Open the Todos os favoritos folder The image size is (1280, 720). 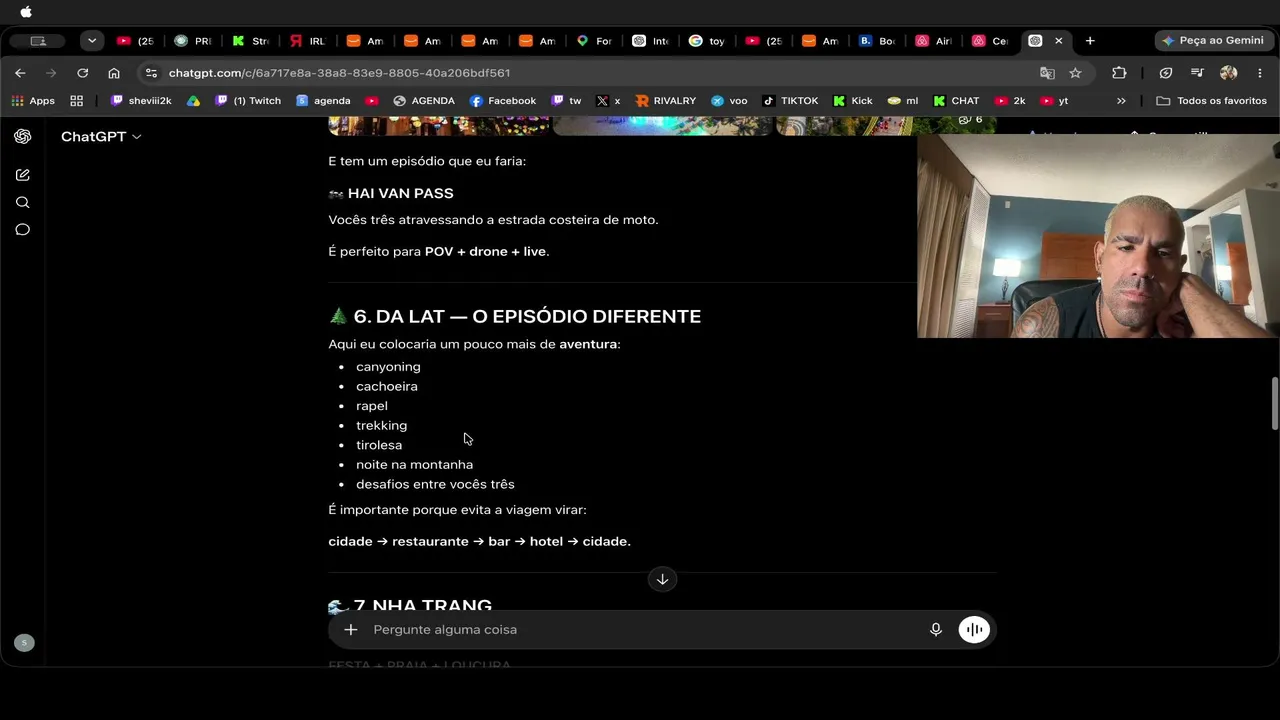[x=1211, y=101]
